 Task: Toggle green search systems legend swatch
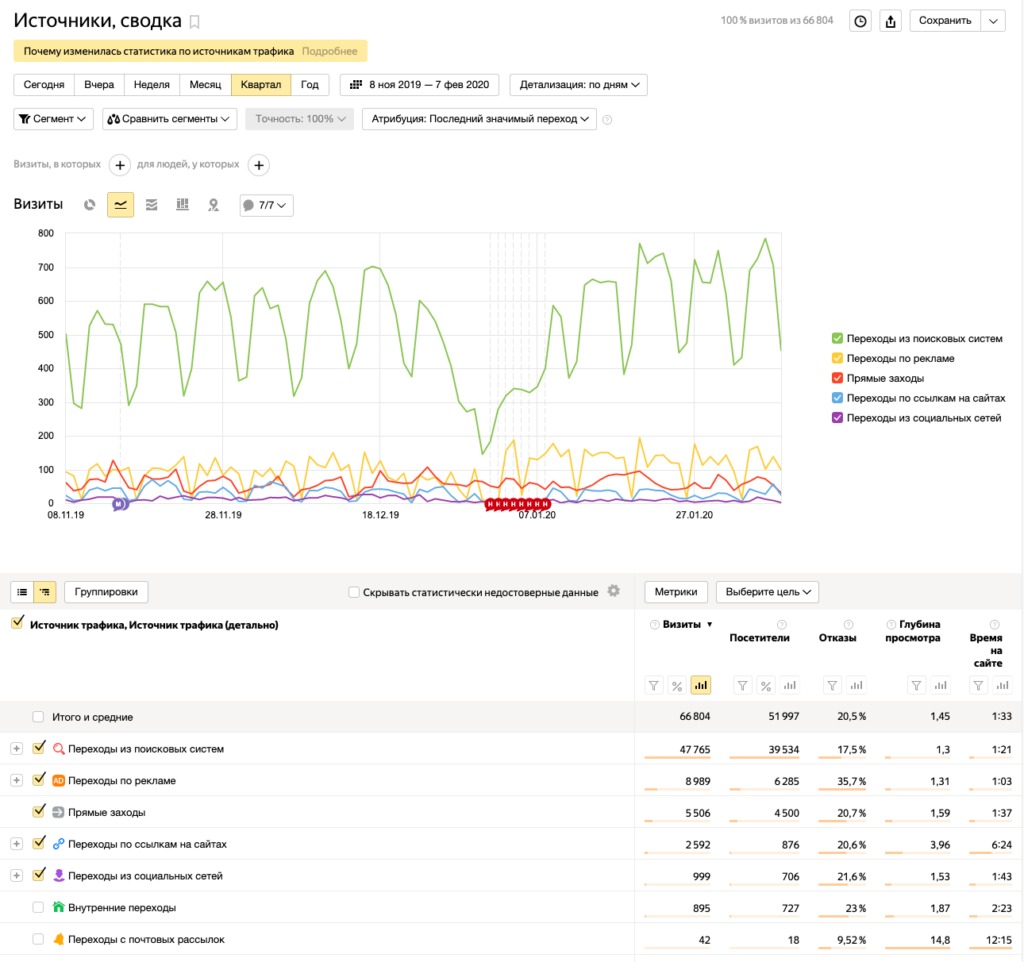(837, 338)
